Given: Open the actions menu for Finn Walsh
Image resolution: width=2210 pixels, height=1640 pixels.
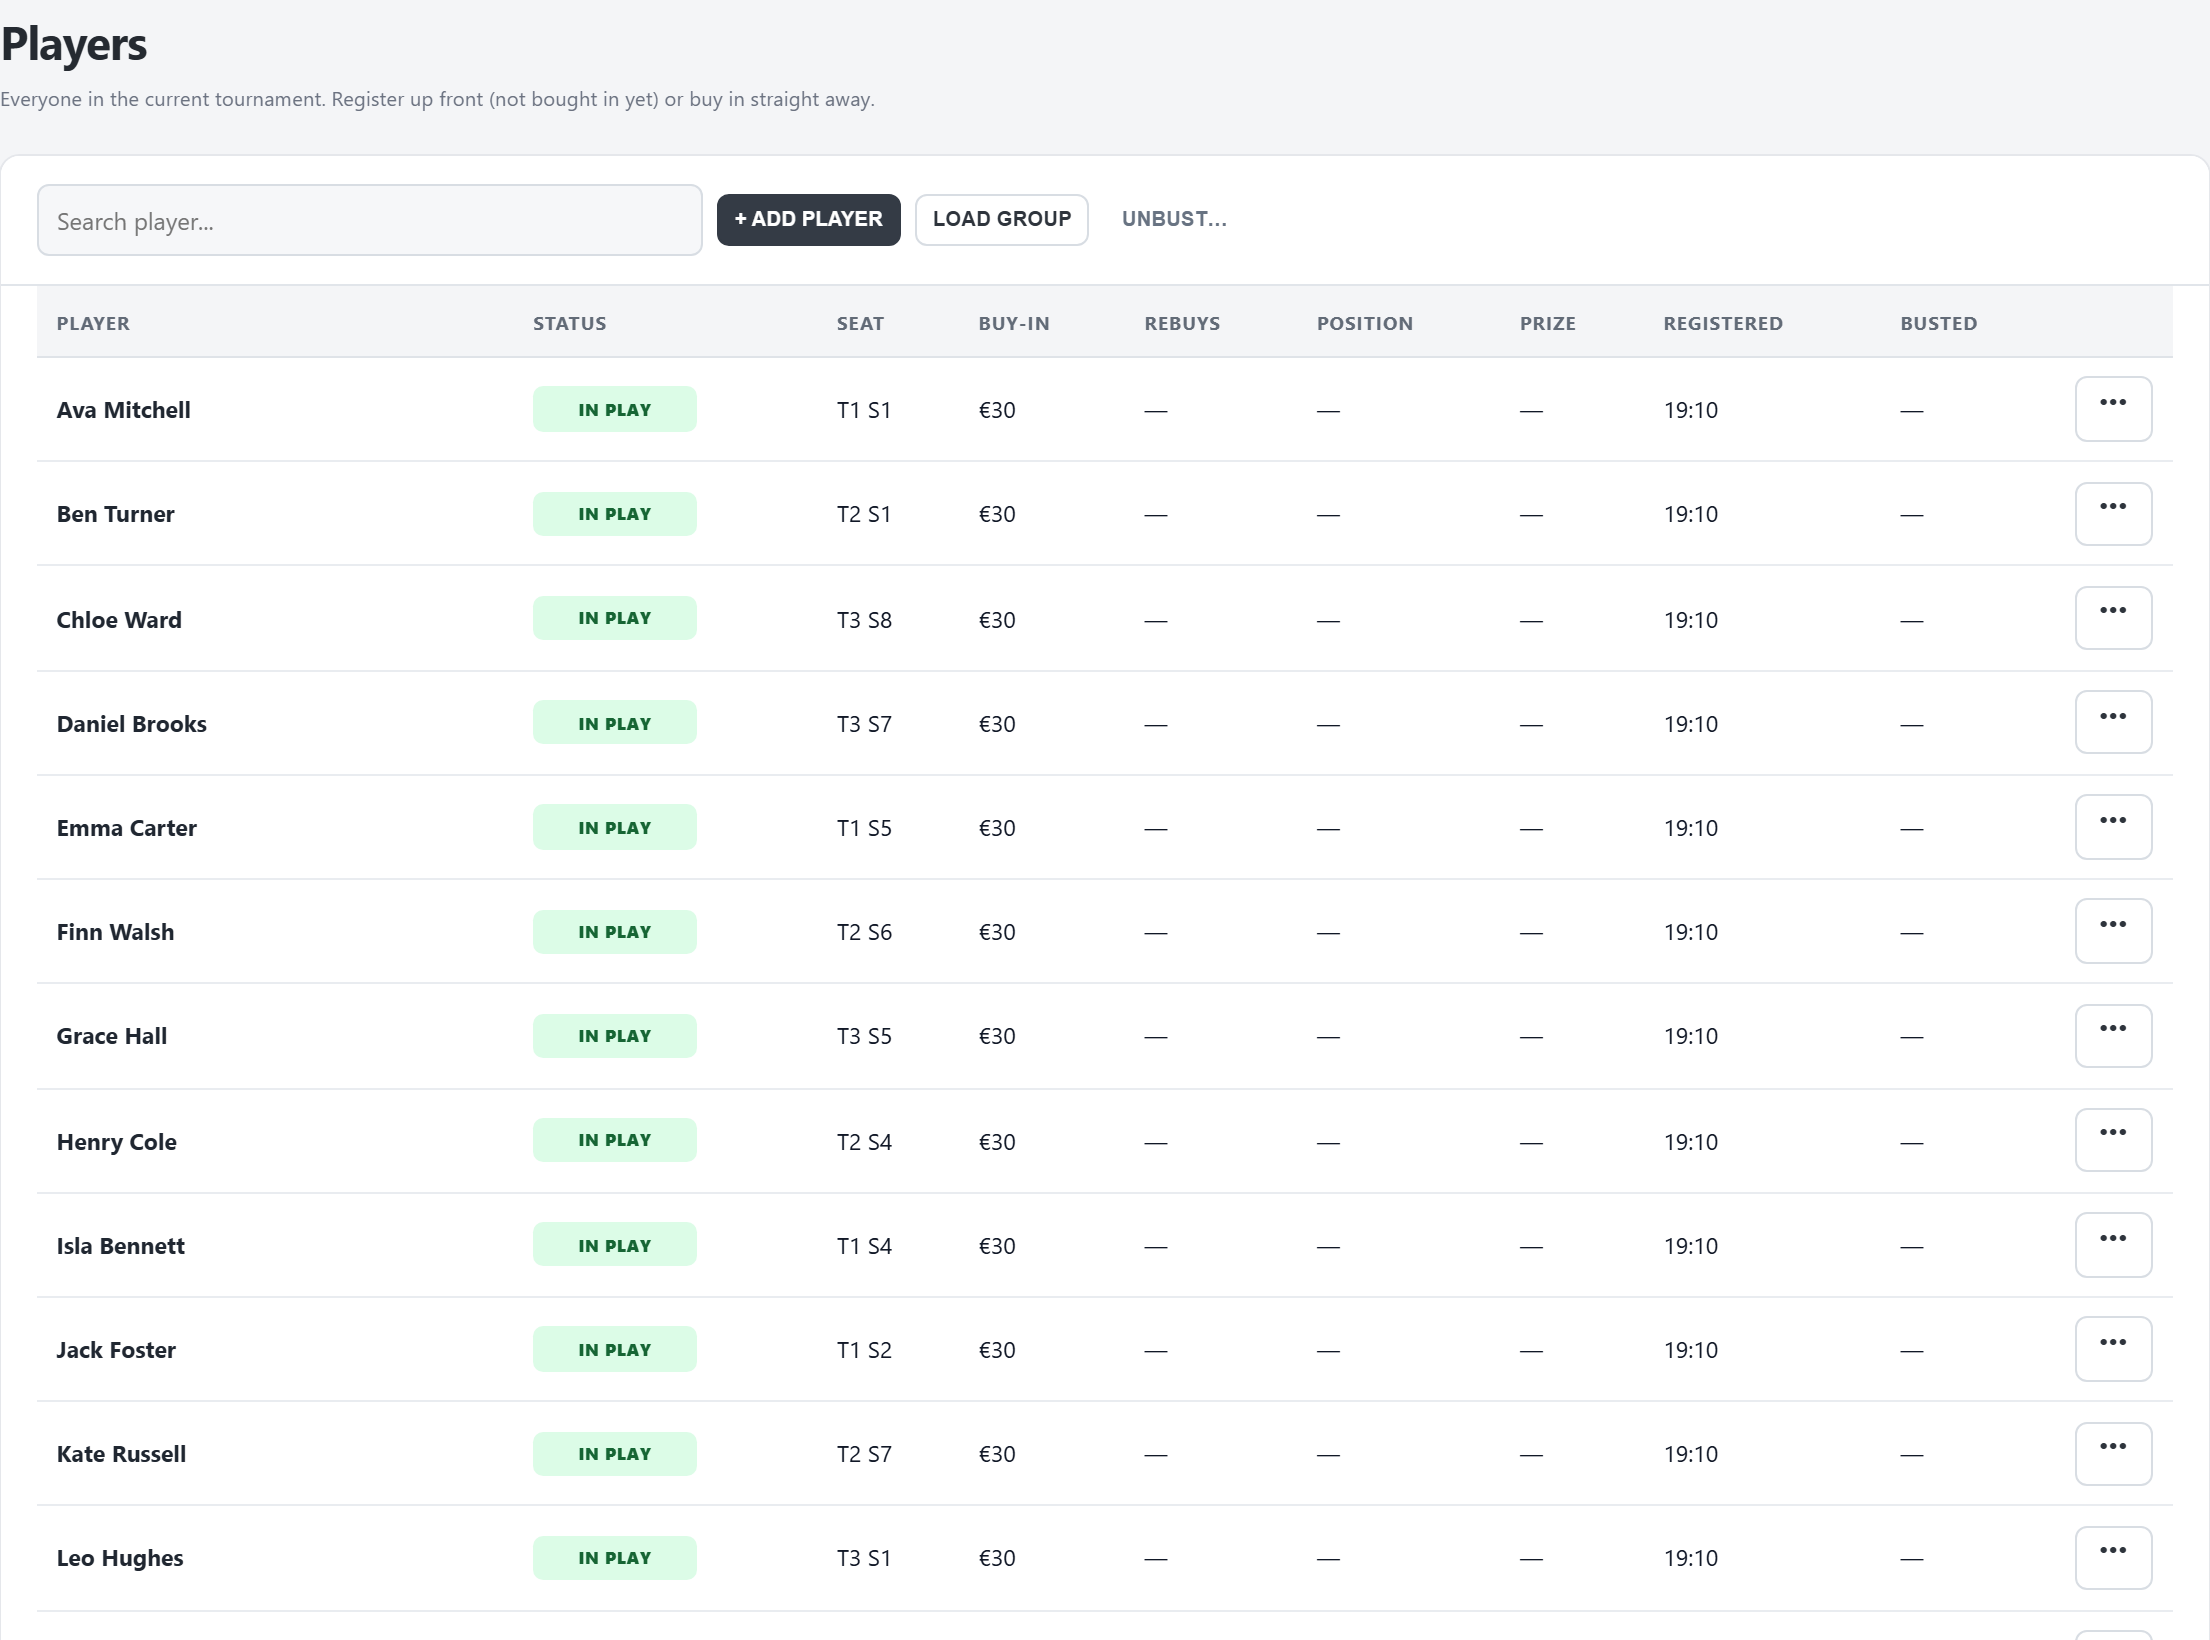Looking at the screenshot, I should [2113, 931].
